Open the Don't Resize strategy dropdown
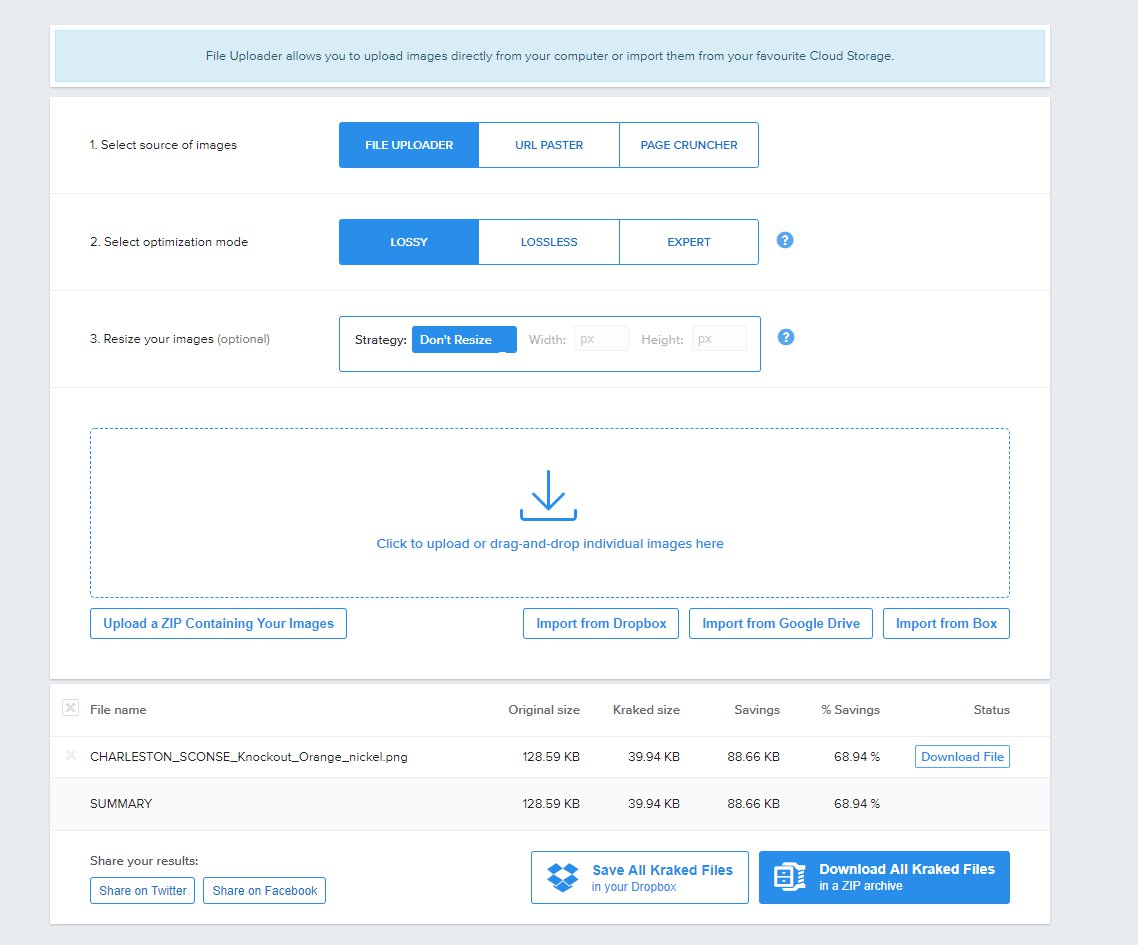Screen dimensions: 1138x945 tap(464, 339)
